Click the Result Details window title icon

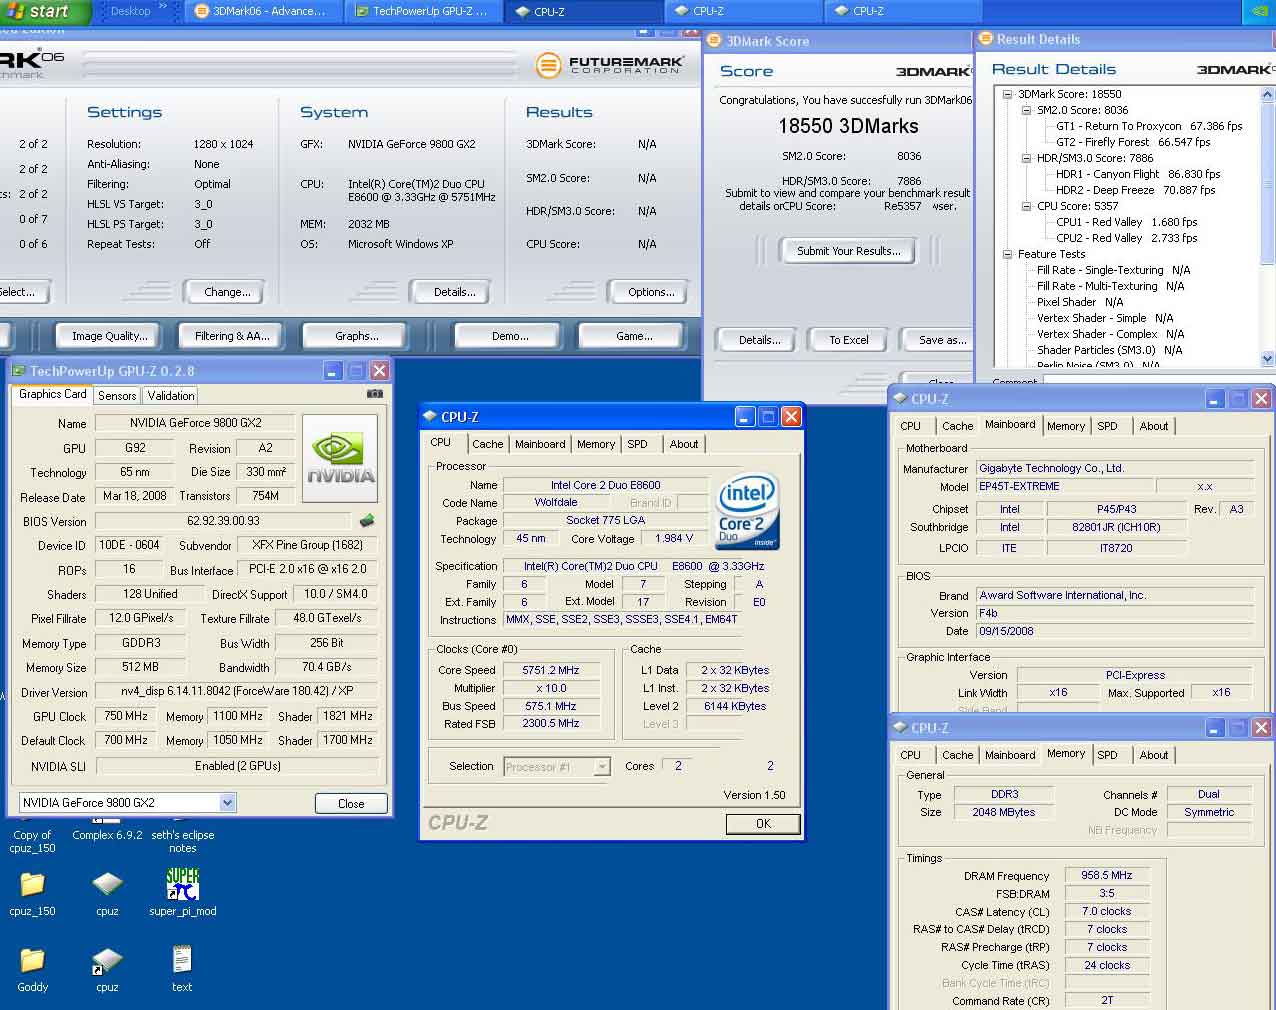[985, 39]
